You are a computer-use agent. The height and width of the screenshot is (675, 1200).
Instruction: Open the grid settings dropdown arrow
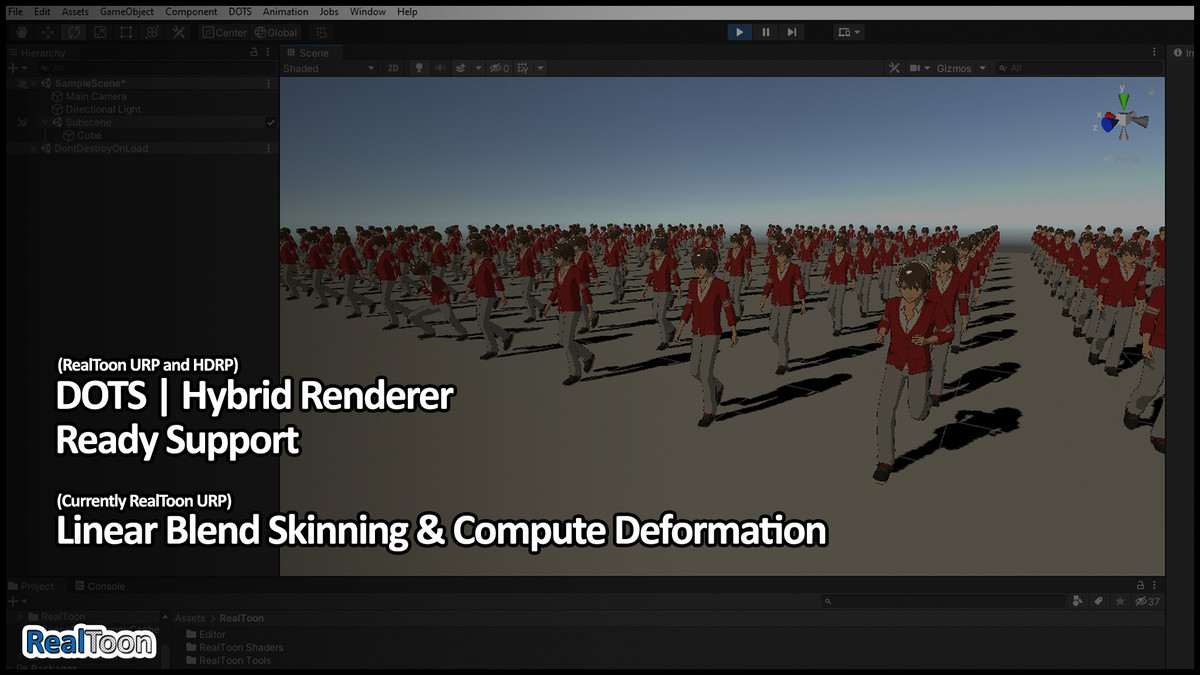541,68
